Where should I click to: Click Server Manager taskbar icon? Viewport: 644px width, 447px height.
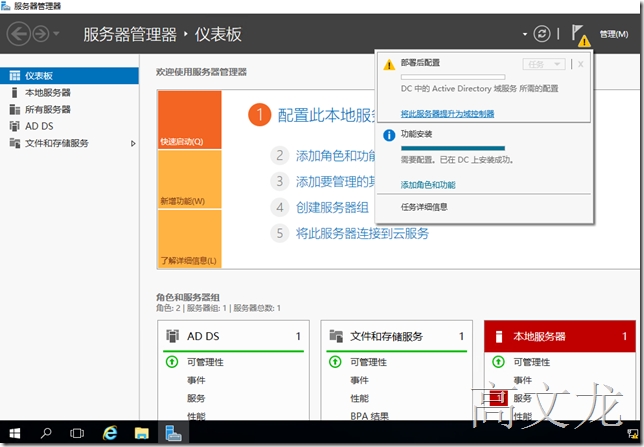click(x=173, y=433)
